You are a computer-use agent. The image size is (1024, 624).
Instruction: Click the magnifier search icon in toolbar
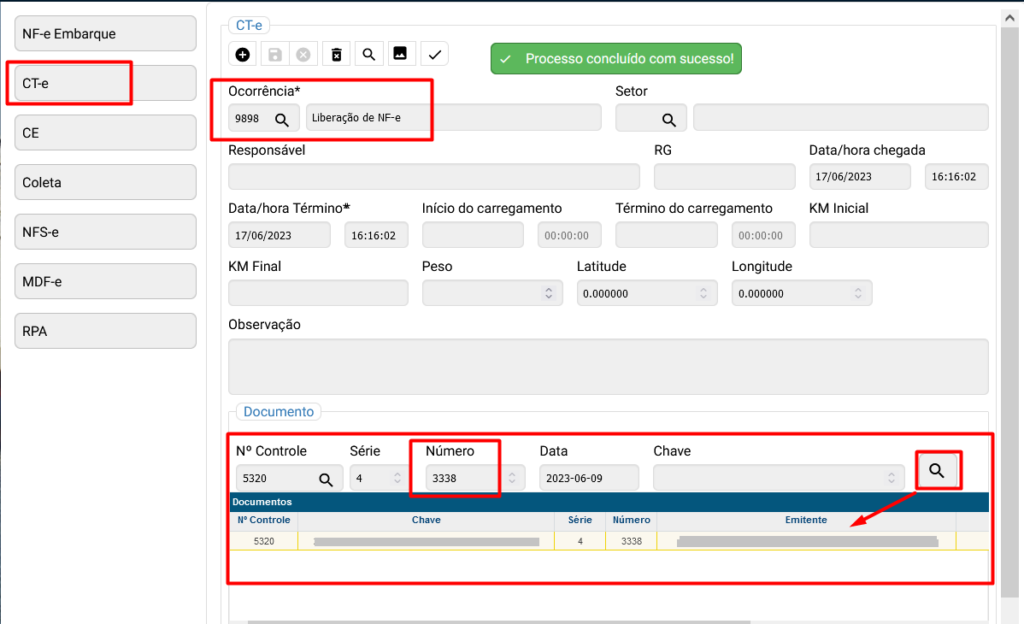(369, 54)
